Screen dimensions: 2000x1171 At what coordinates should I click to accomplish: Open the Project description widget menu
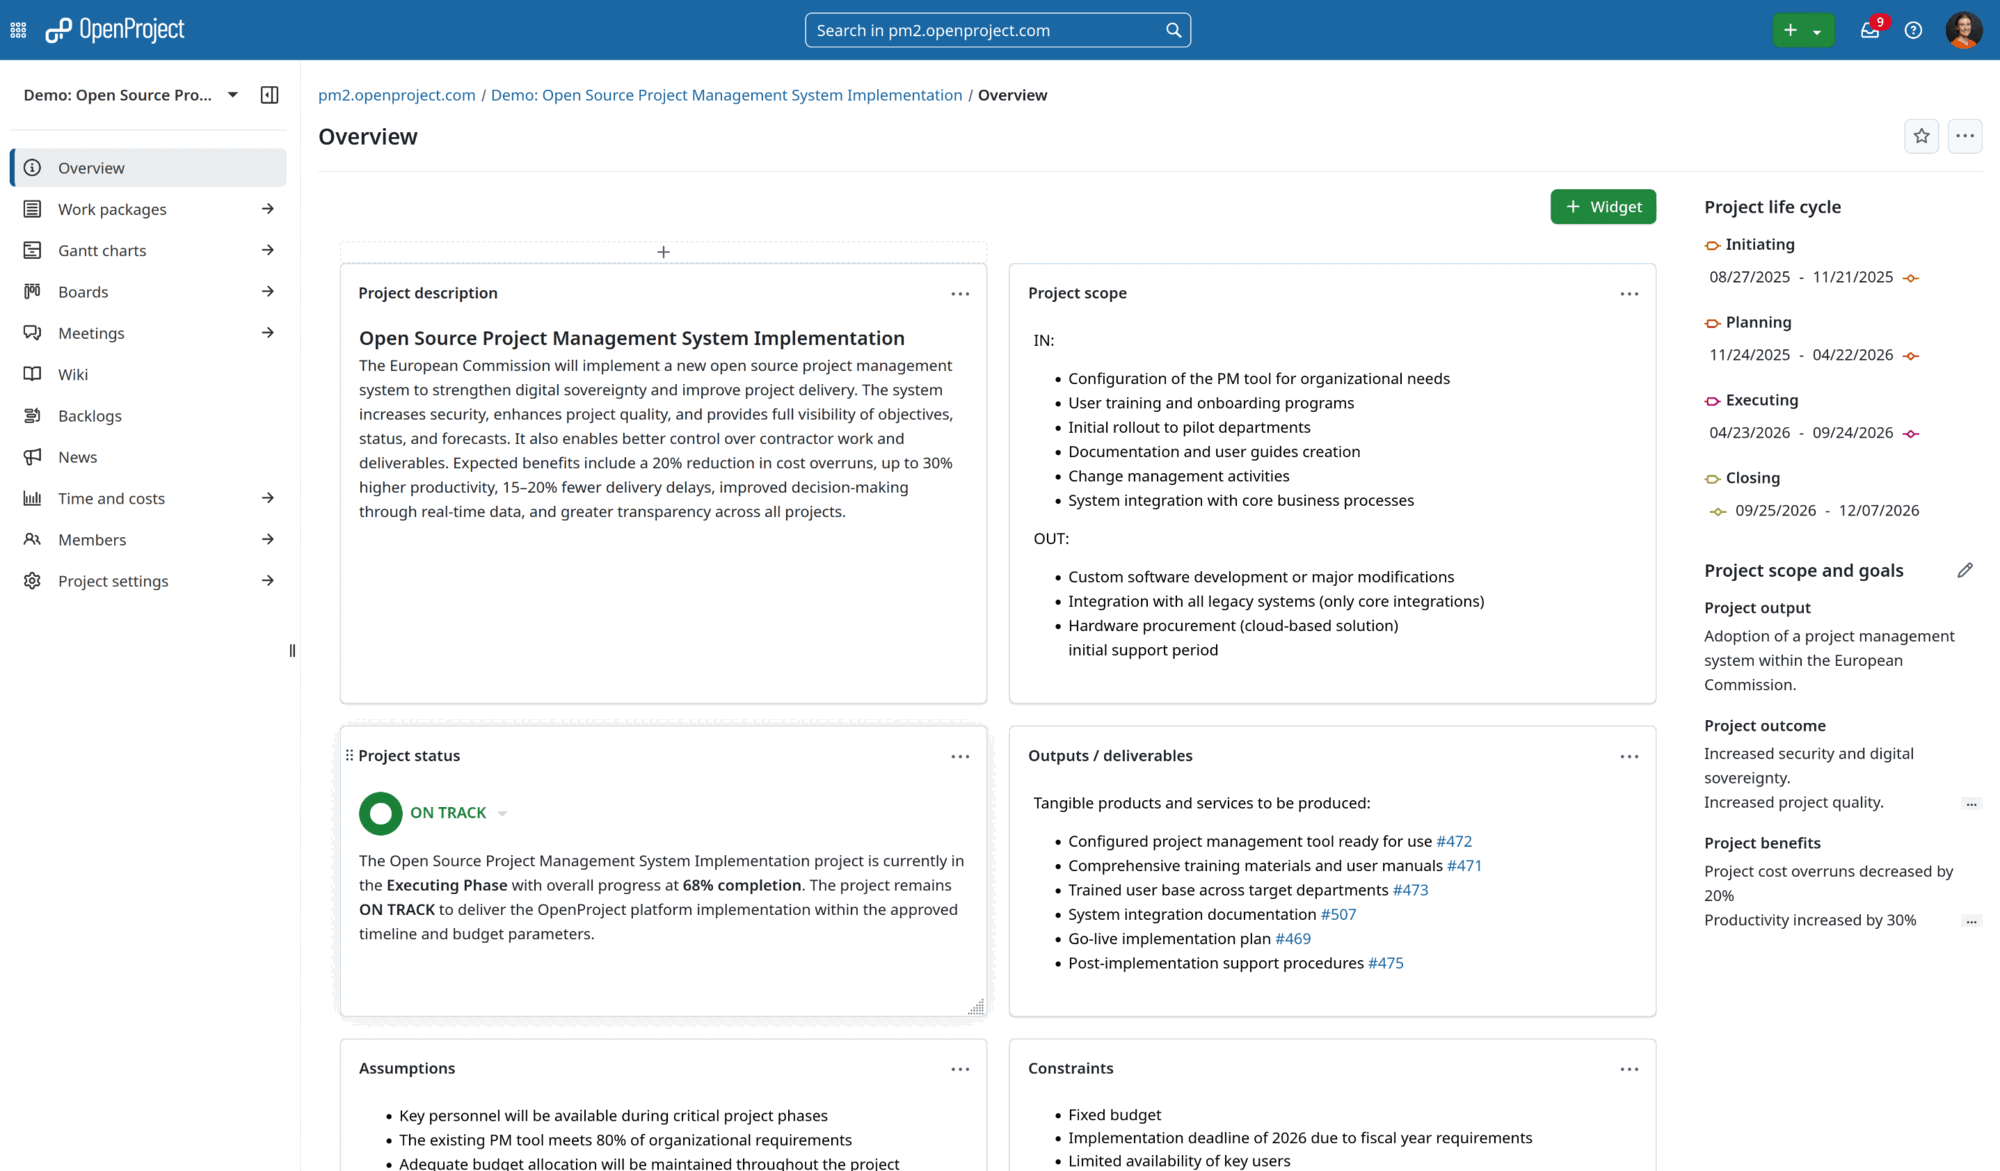tap(960, 293)
